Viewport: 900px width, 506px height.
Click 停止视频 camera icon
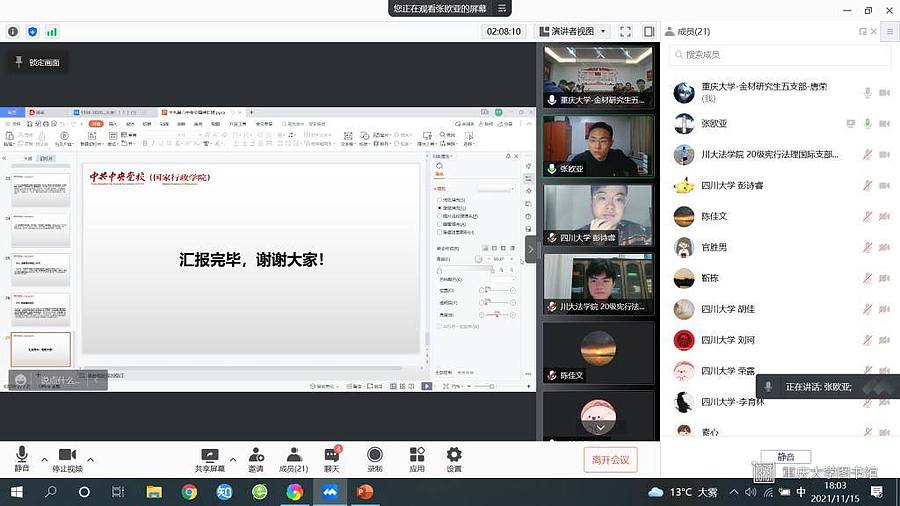[67, 455]
